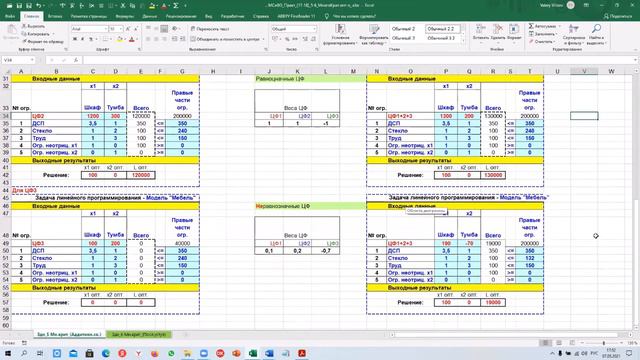
Task: Switch to the Formulas (Формулы) tab
Action: pyautogui.click(x=124, y=16)
